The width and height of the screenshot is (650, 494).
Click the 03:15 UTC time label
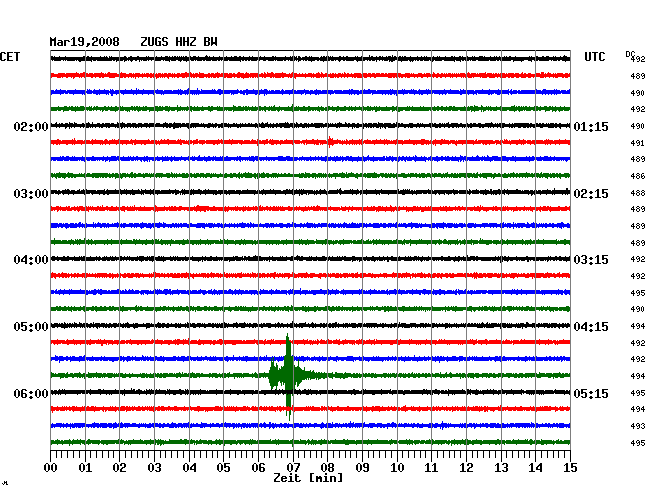[x=591, y=260]
